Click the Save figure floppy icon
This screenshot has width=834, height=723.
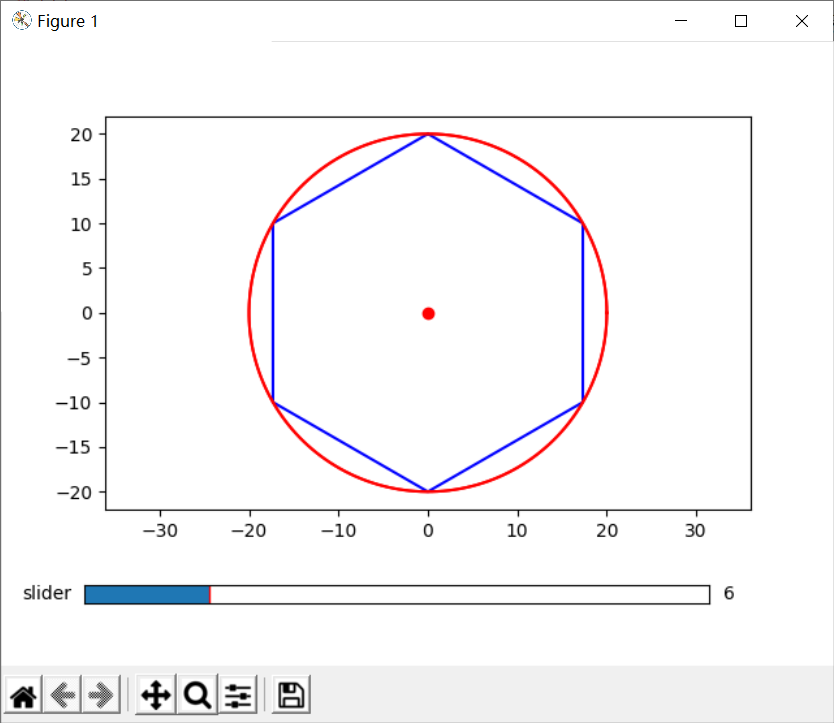291,695
